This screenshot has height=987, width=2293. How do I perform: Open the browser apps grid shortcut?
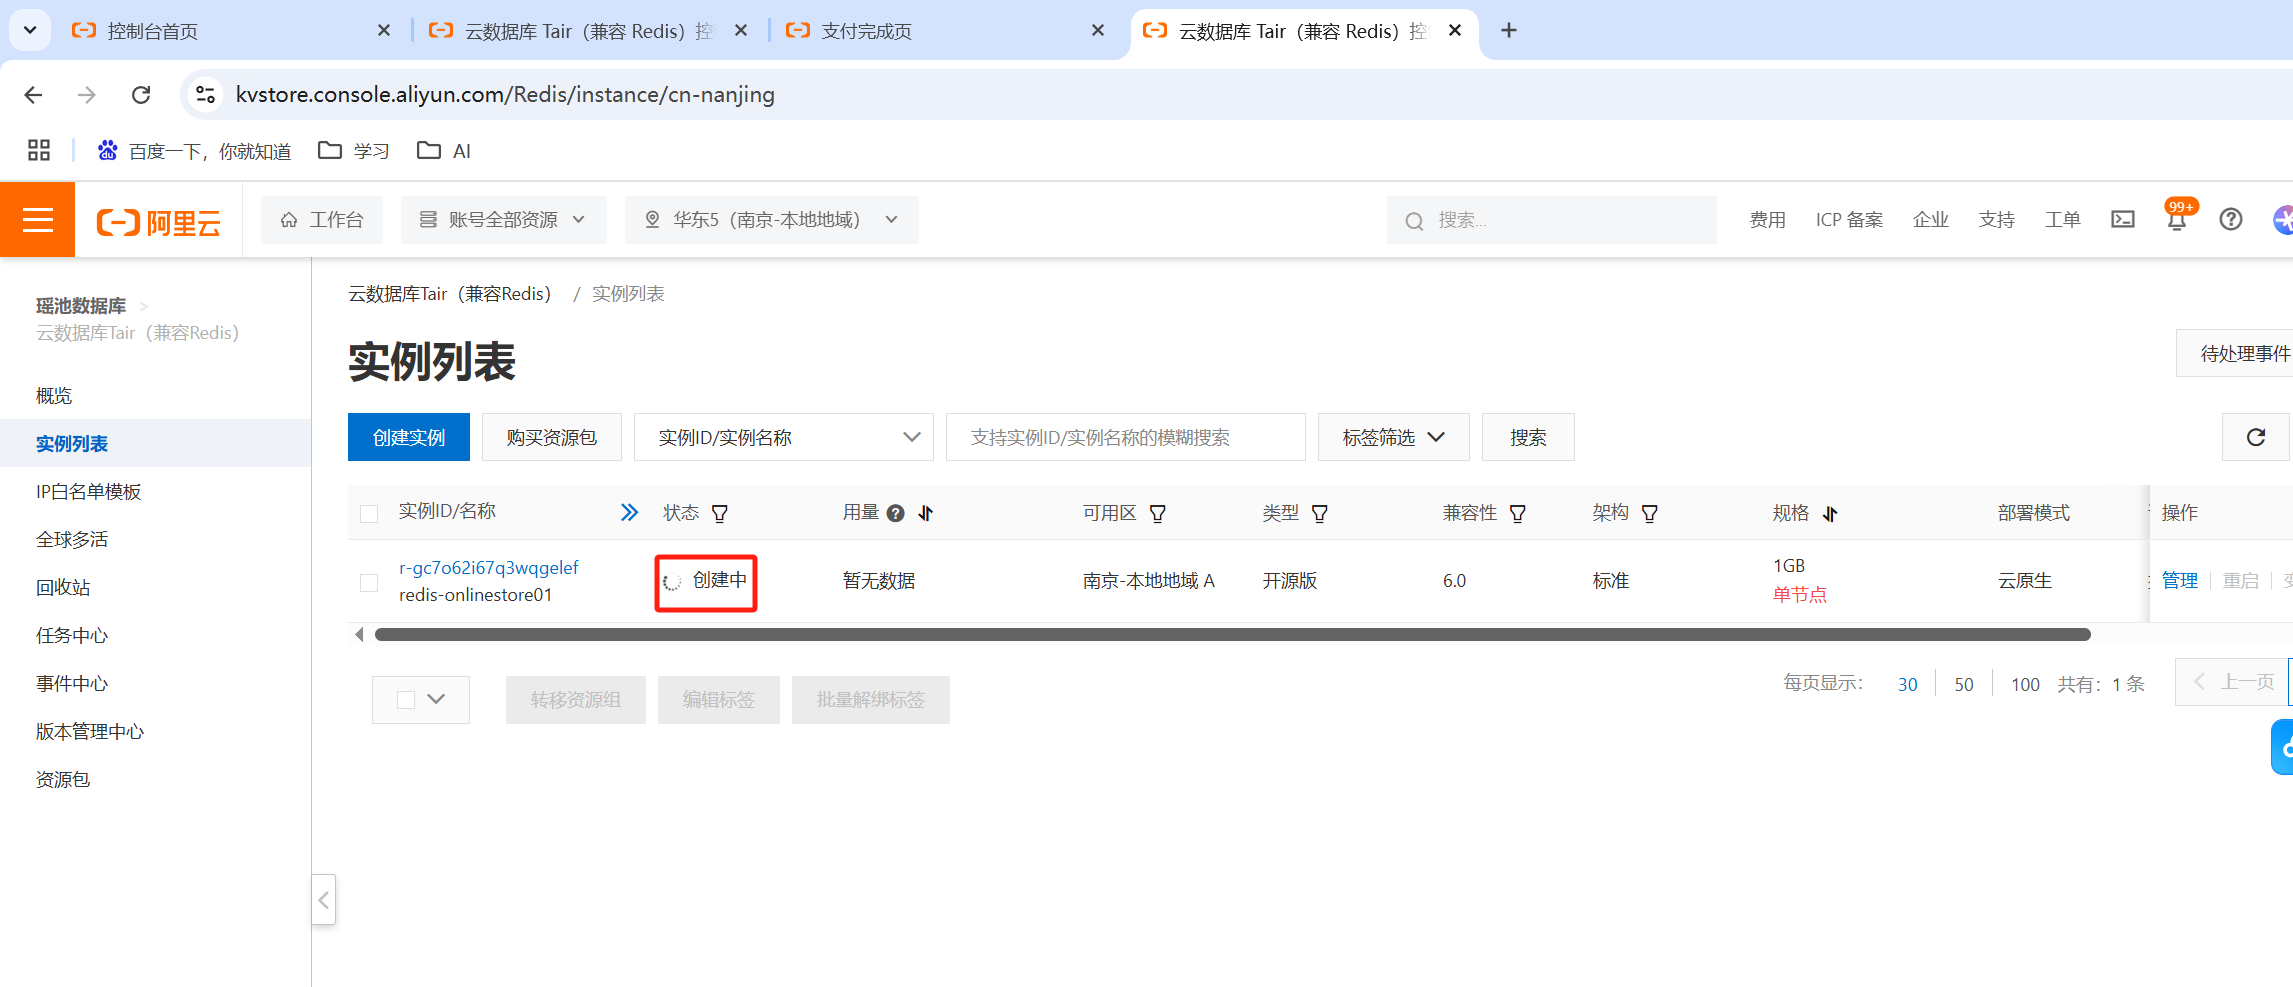(x=39, y=150)
